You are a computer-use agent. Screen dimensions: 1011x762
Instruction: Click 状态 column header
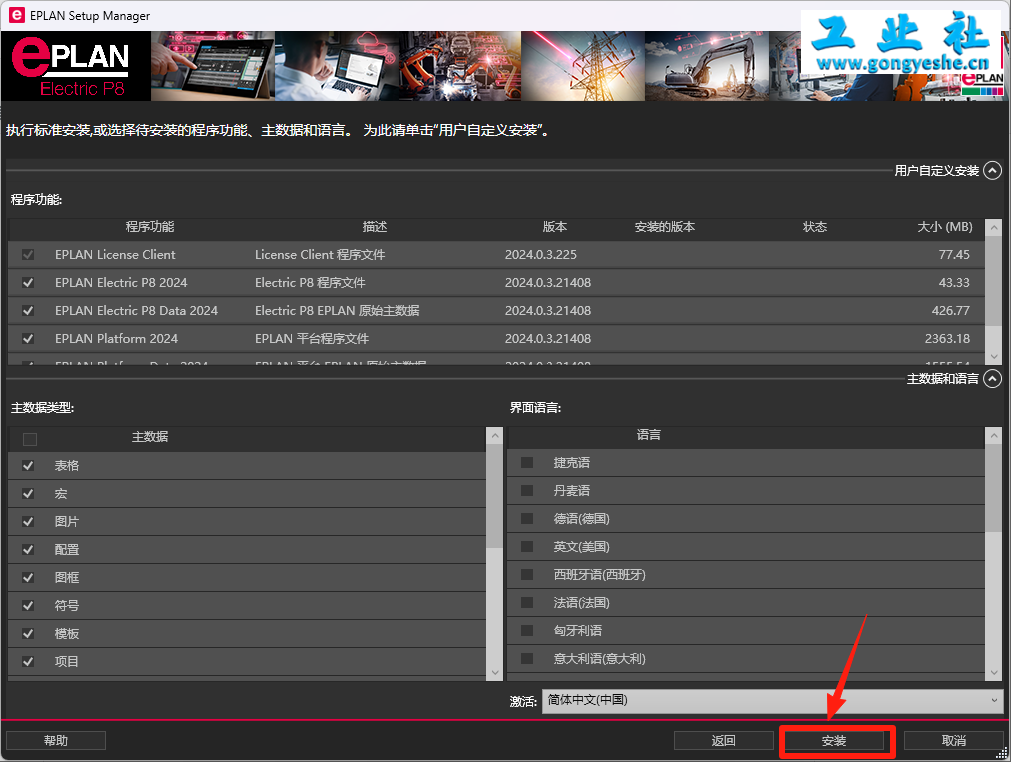pyautogui.click(x=815, y=227)
